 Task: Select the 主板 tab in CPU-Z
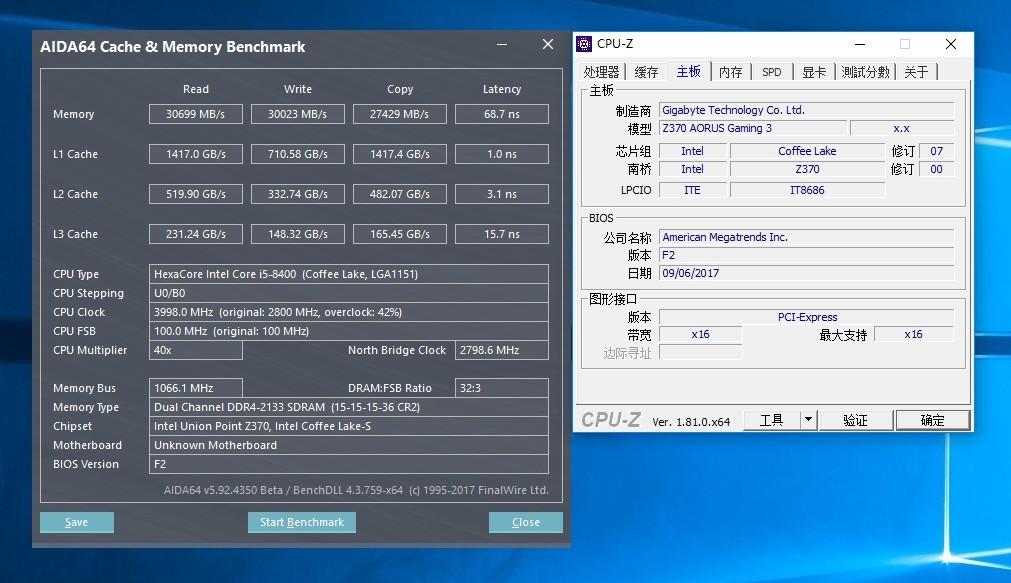click(689, 71)
